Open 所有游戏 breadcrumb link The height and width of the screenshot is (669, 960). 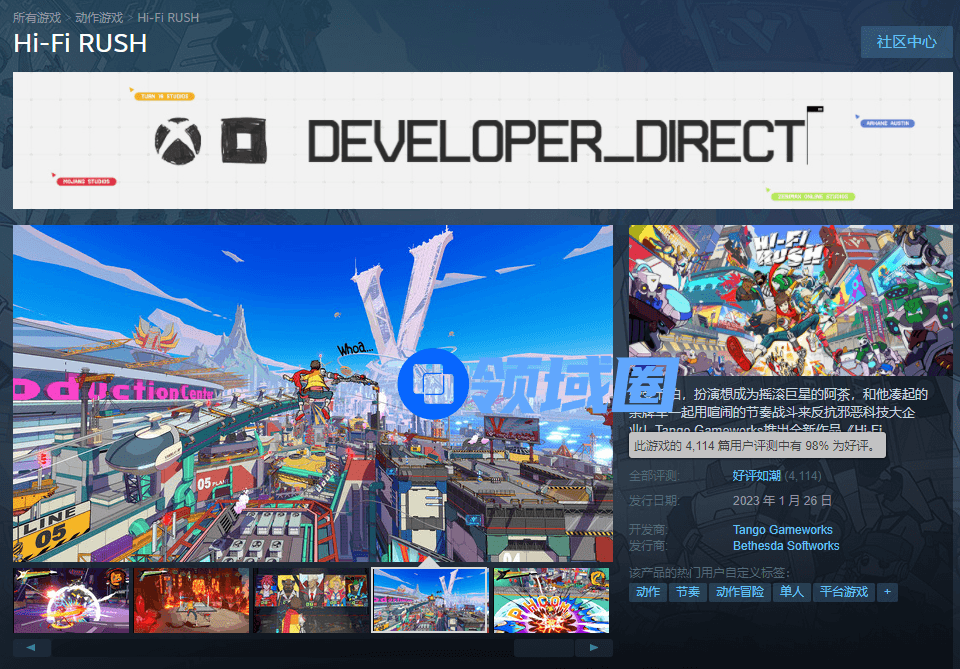(x=37, y=18)
